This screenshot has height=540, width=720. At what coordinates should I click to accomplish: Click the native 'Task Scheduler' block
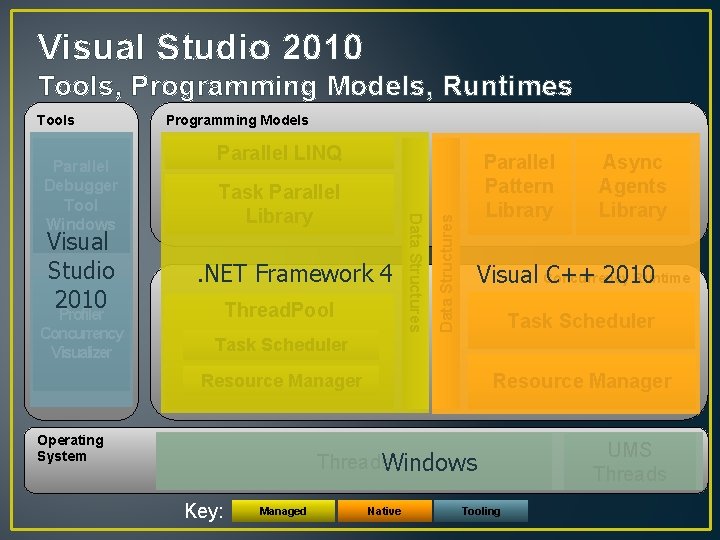581,321
